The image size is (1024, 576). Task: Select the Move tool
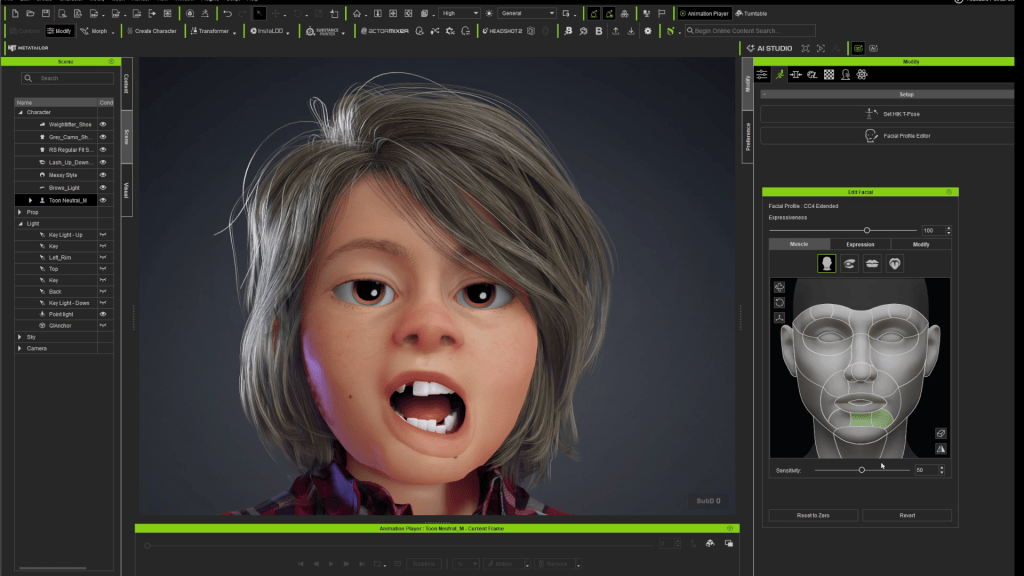tap(276, 13)
